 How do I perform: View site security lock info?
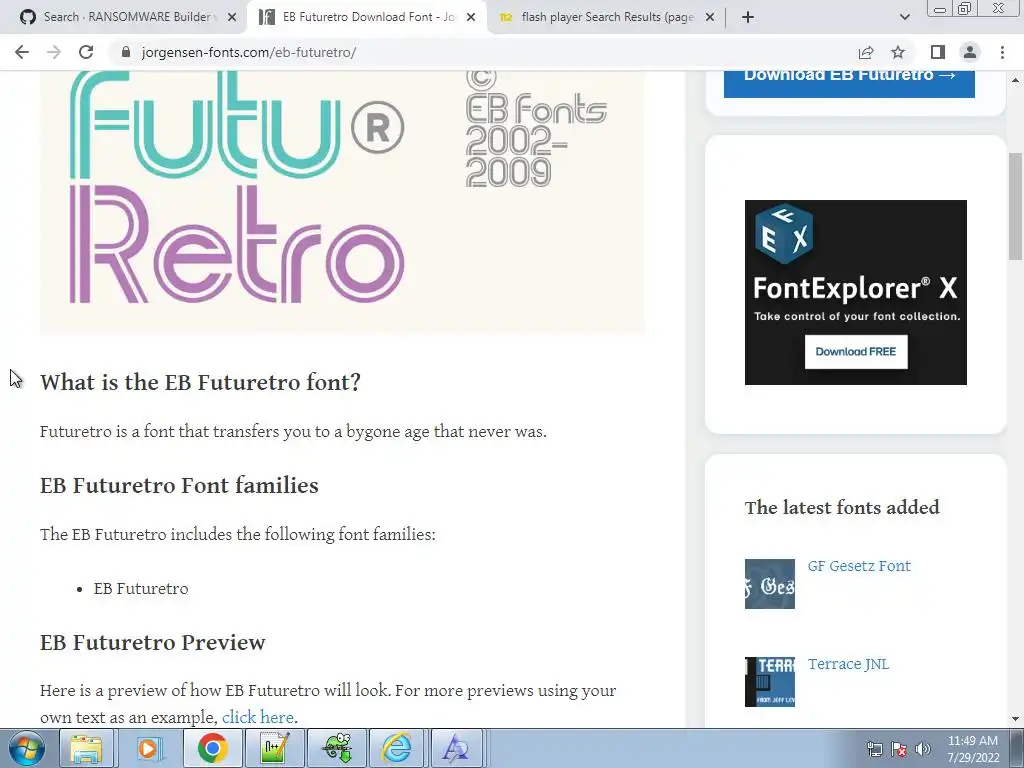[126, 52]
